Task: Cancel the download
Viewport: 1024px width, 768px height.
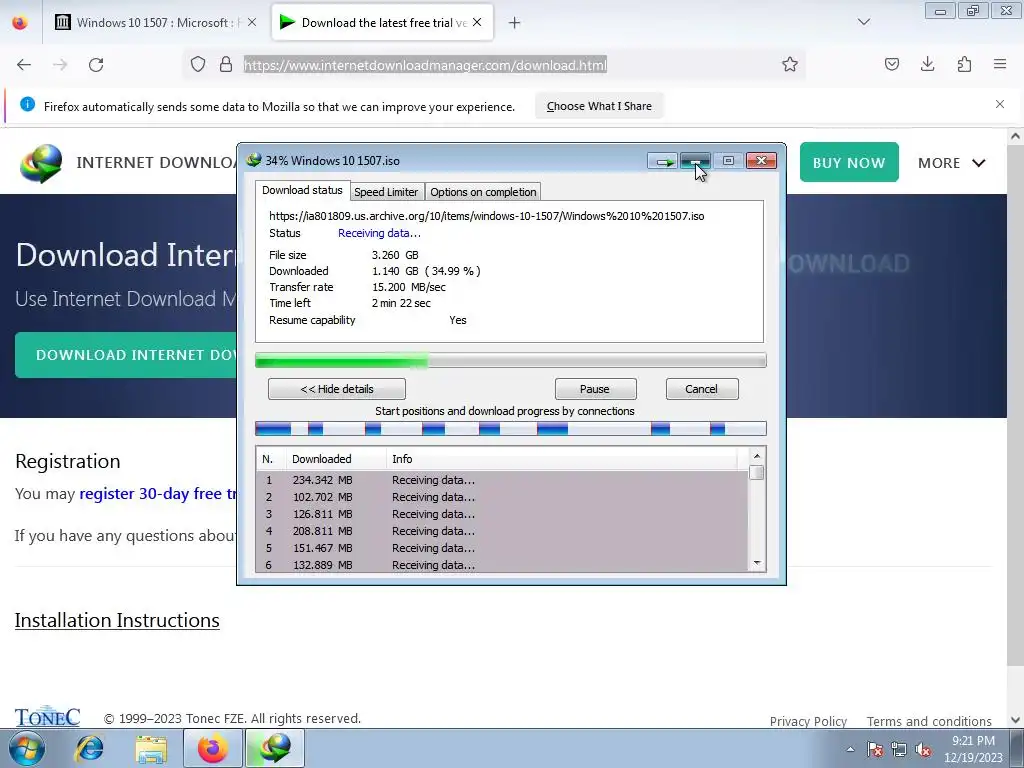Action: [702, 389]
